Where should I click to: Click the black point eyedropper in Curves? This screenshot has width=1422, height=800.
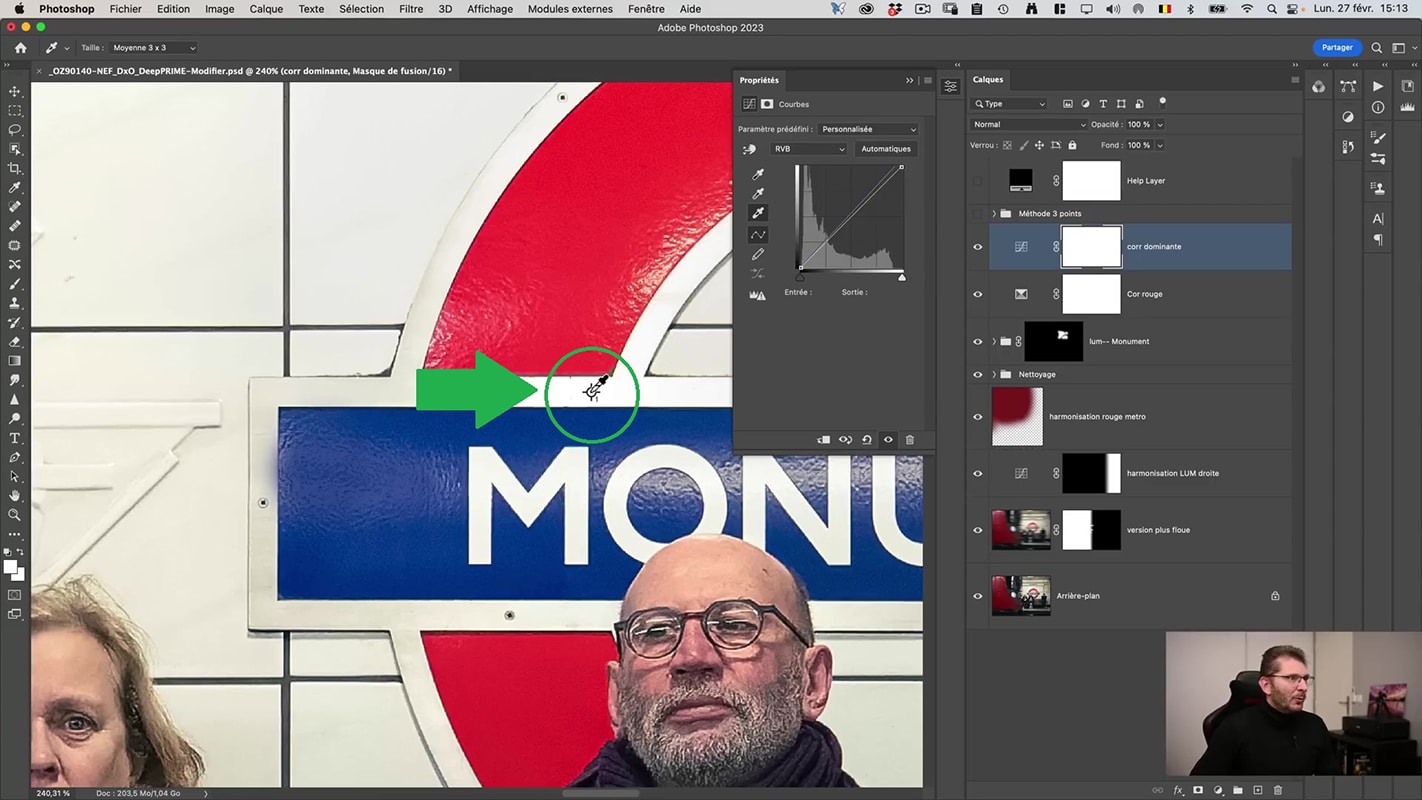[758, 174]
